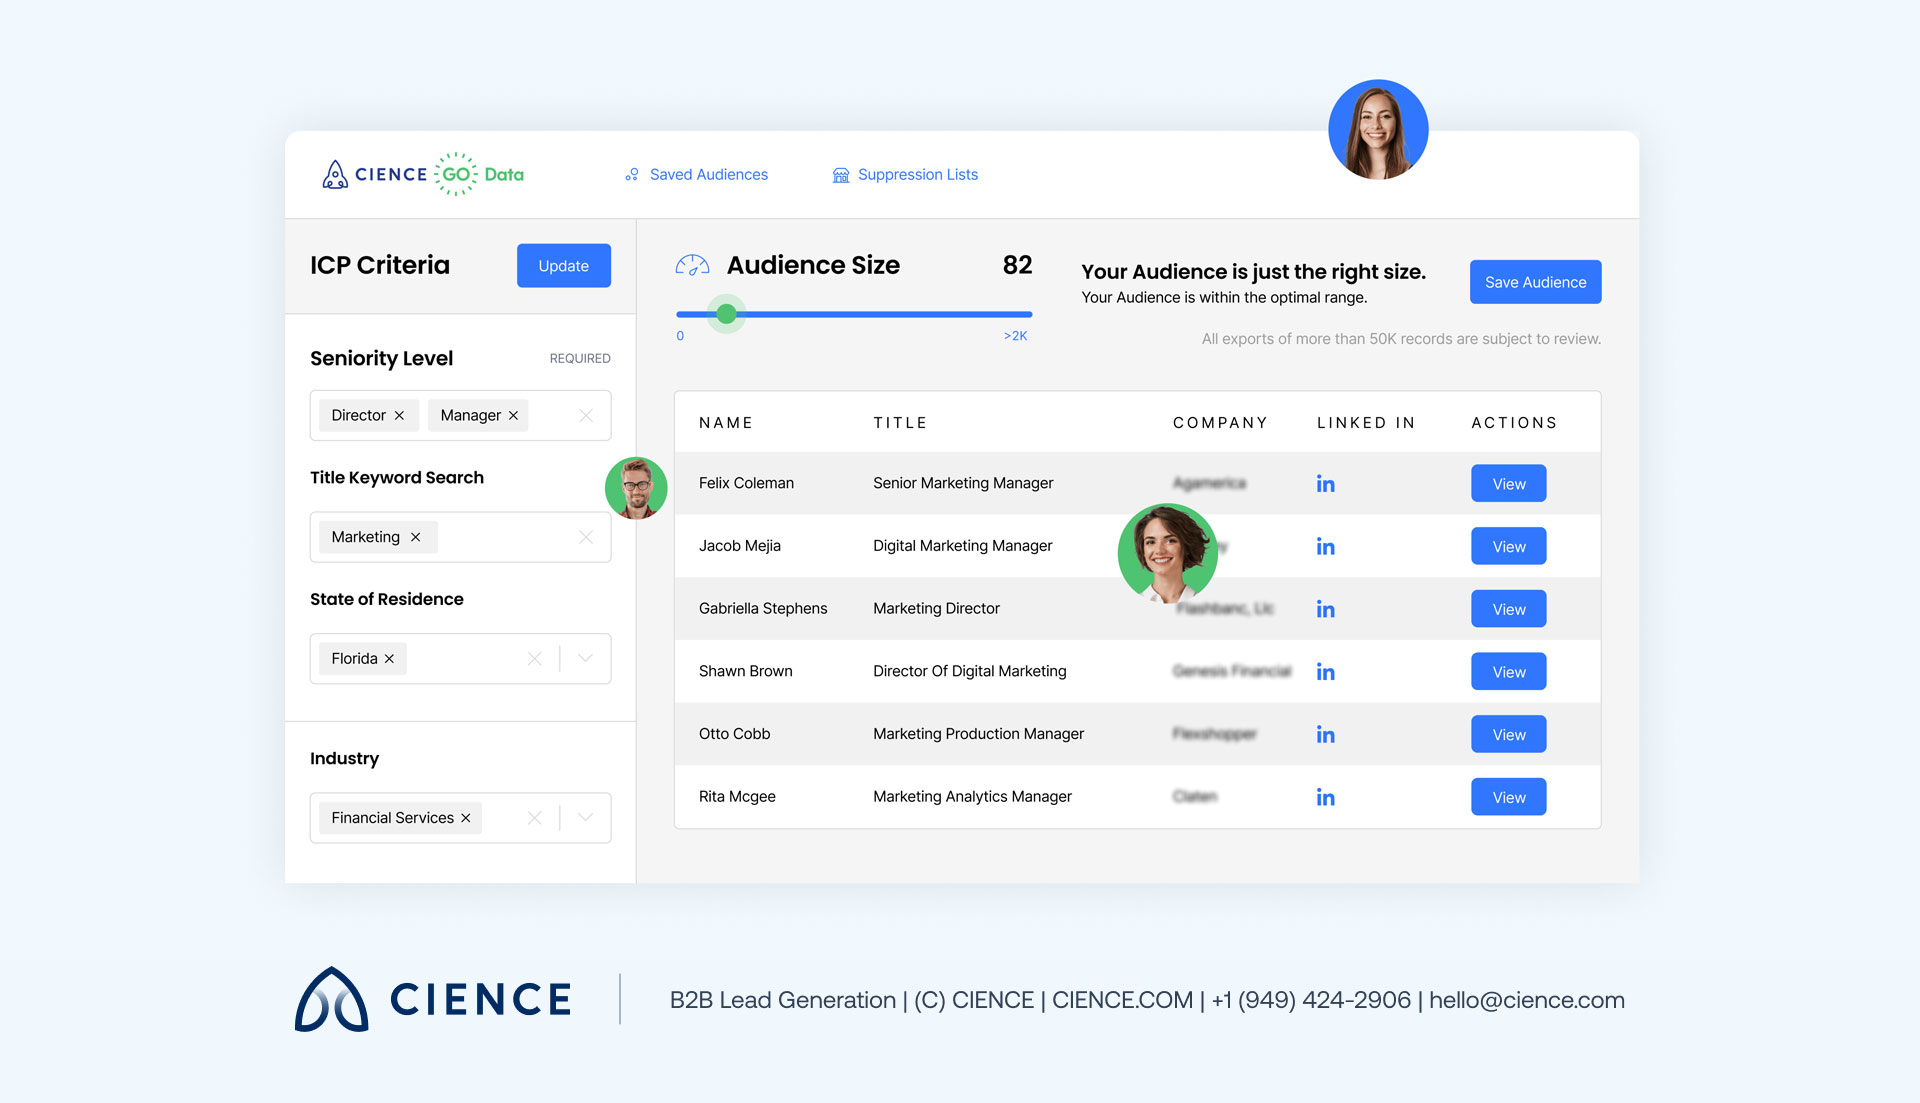This screenshot has width=1920, height=1103.
Task: Select the Saved Audiences person icon
Action: coord(631,174)
